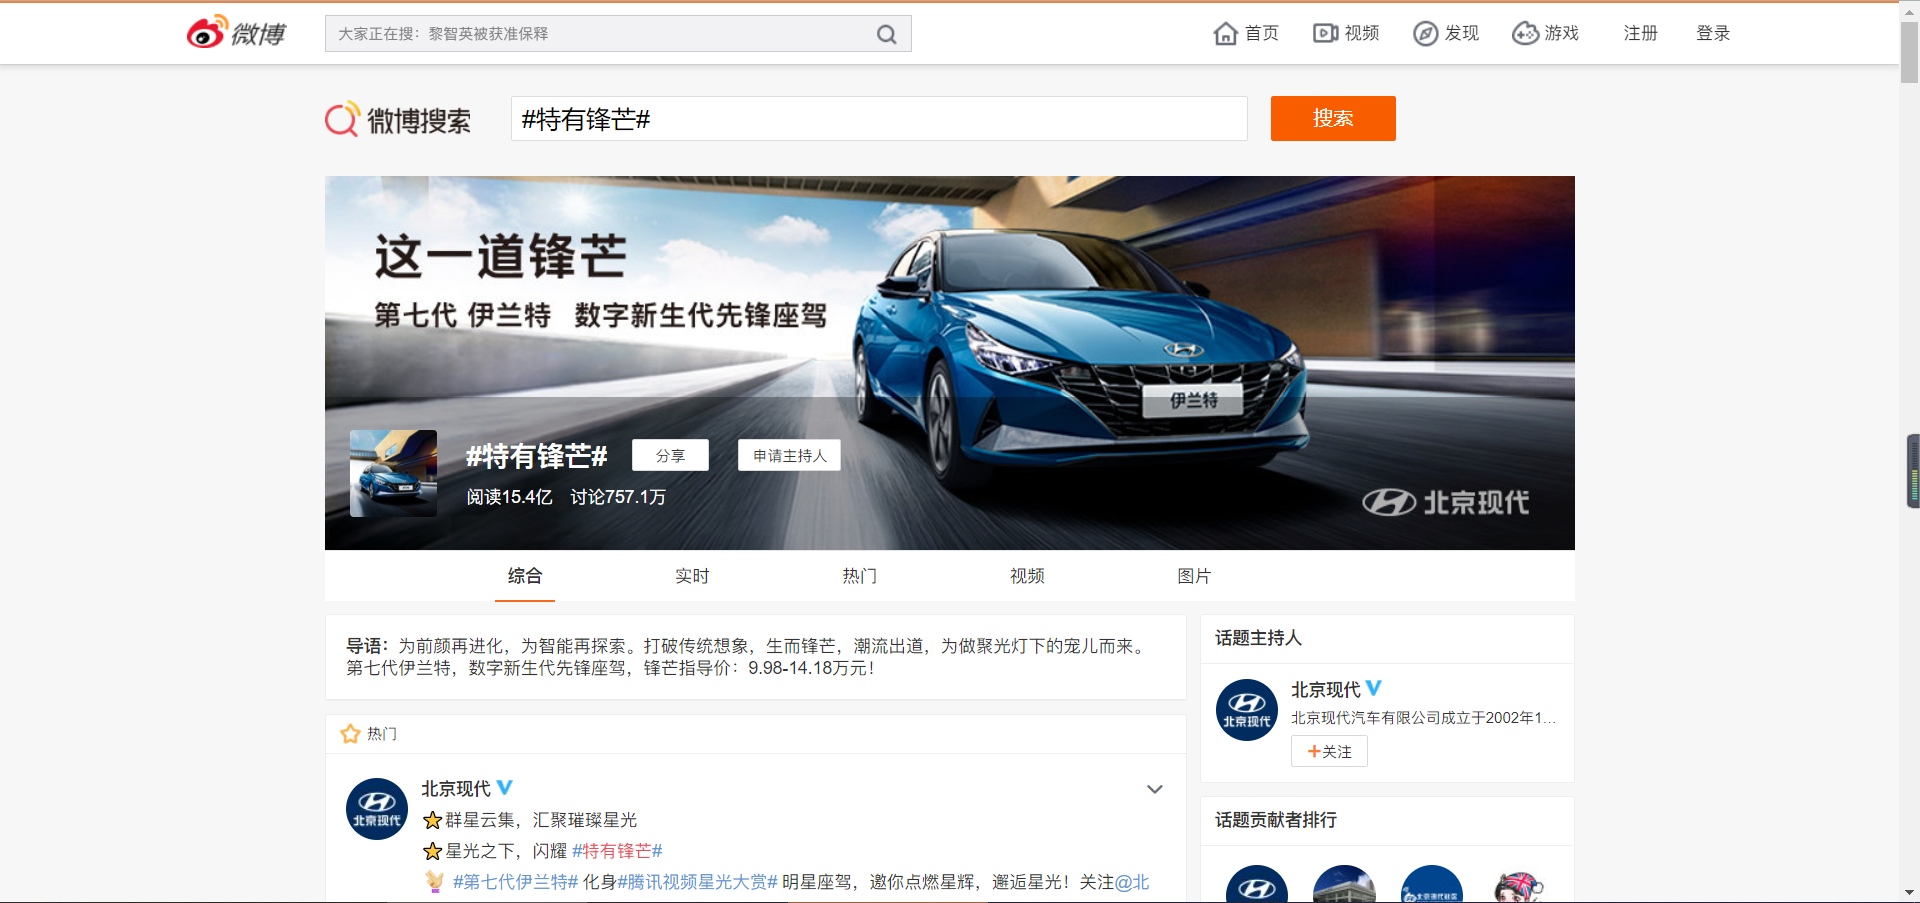The height and width of the screenshot is (903, 1920).
Task: Click the 讨论757.1万 discussion count text
Action: click(x=618, y=497)
